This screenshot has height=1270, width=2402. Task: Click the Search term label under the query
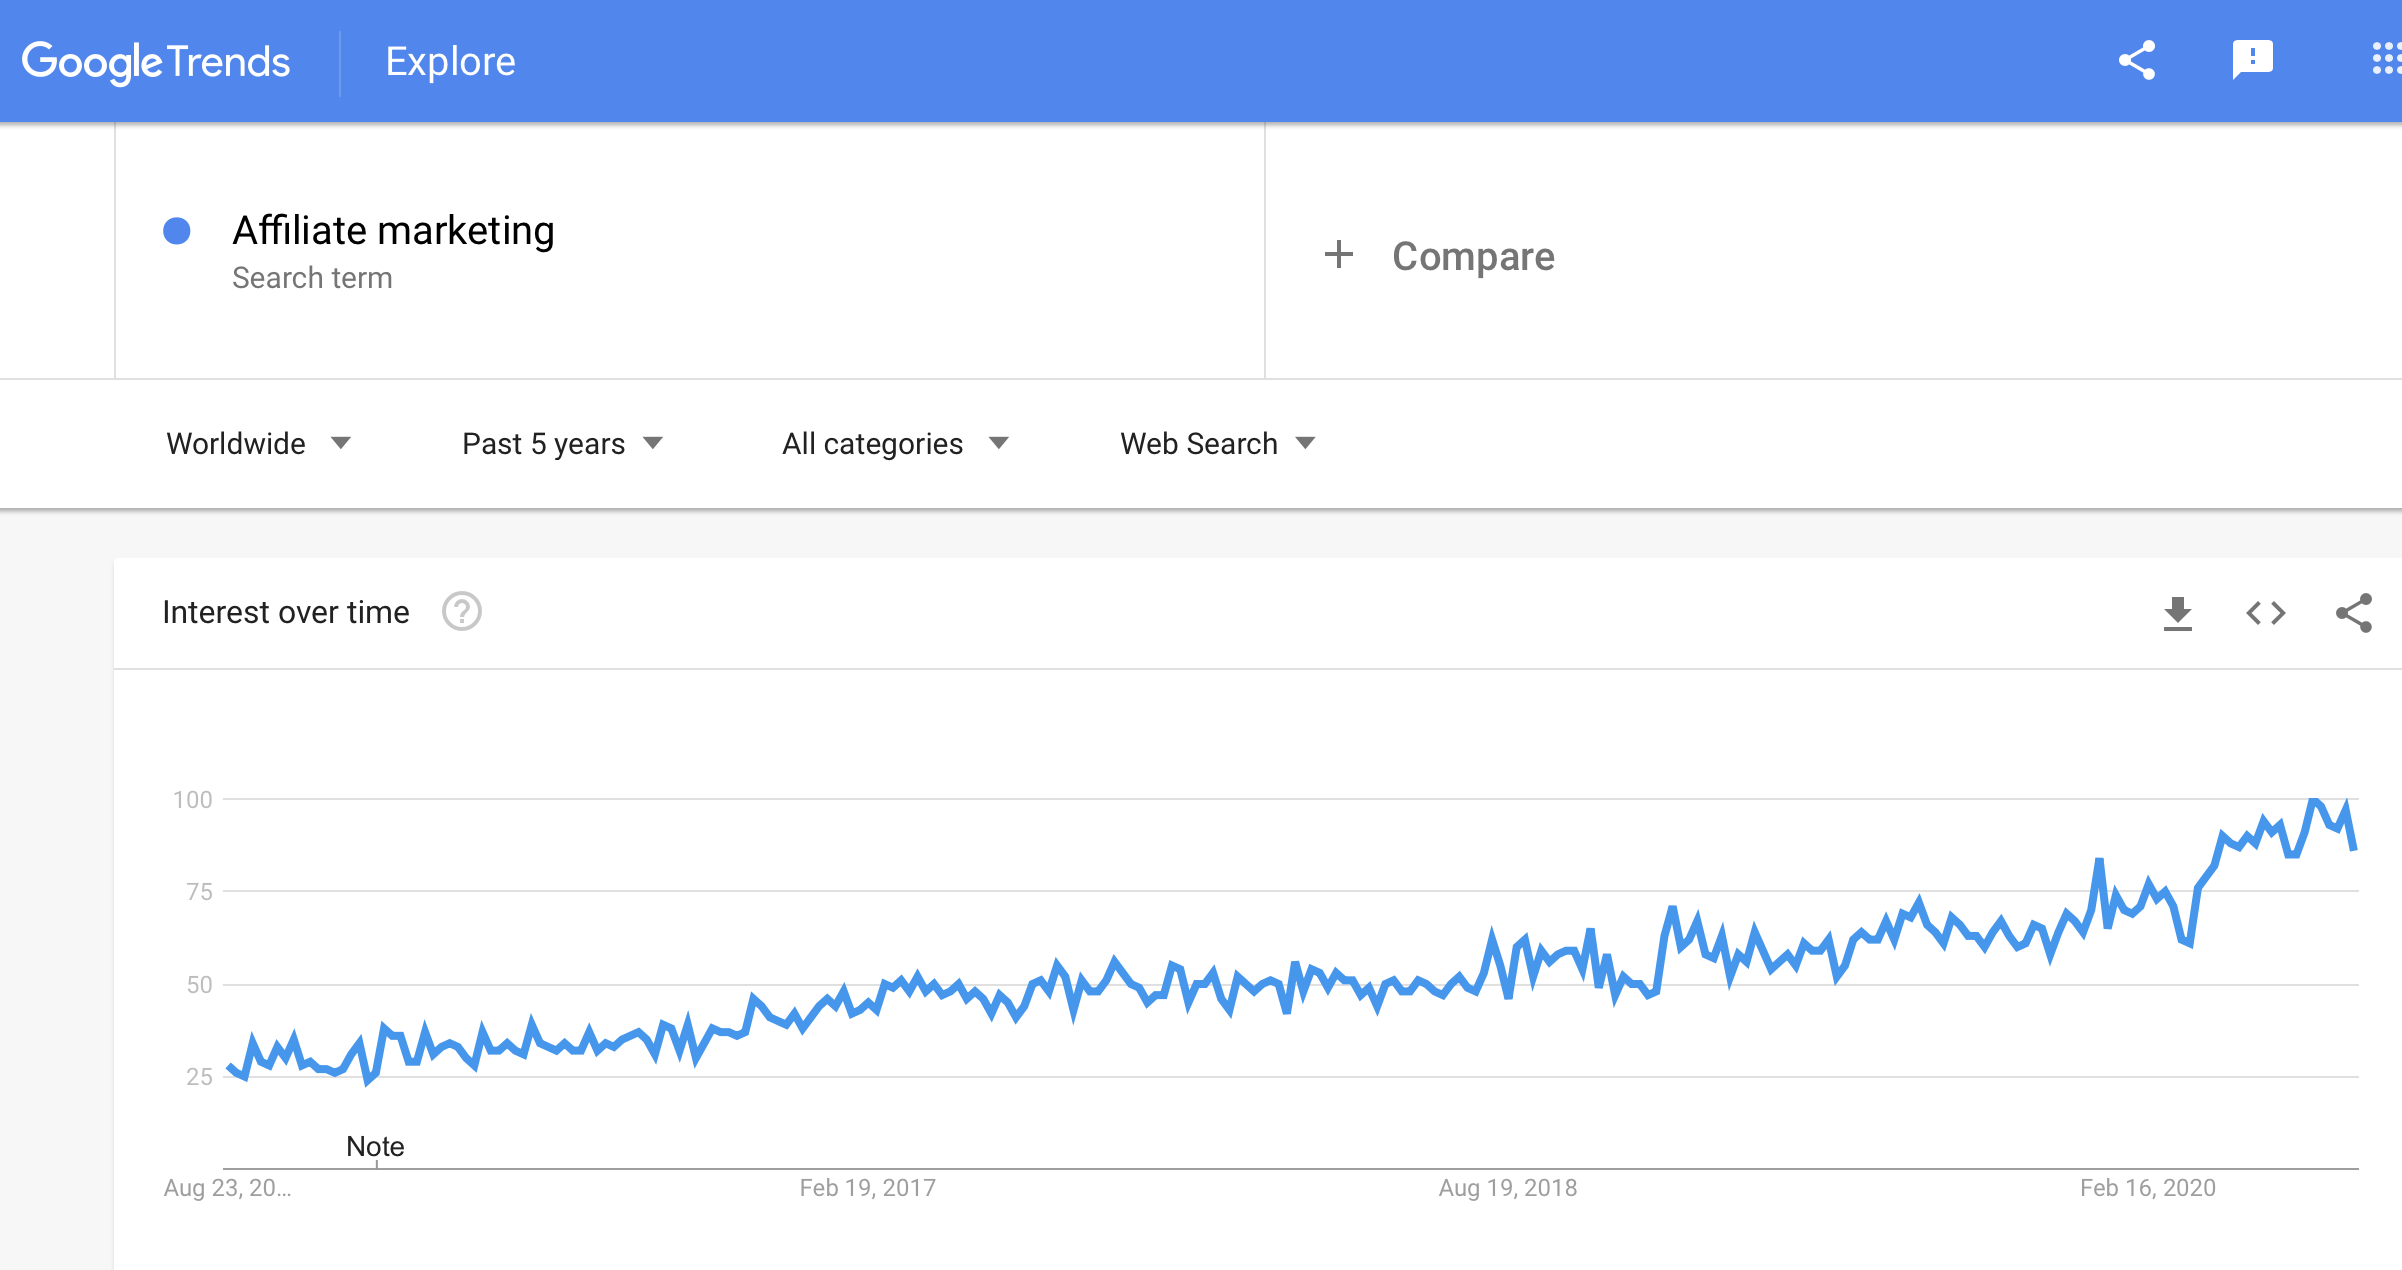tap(312, 278)
